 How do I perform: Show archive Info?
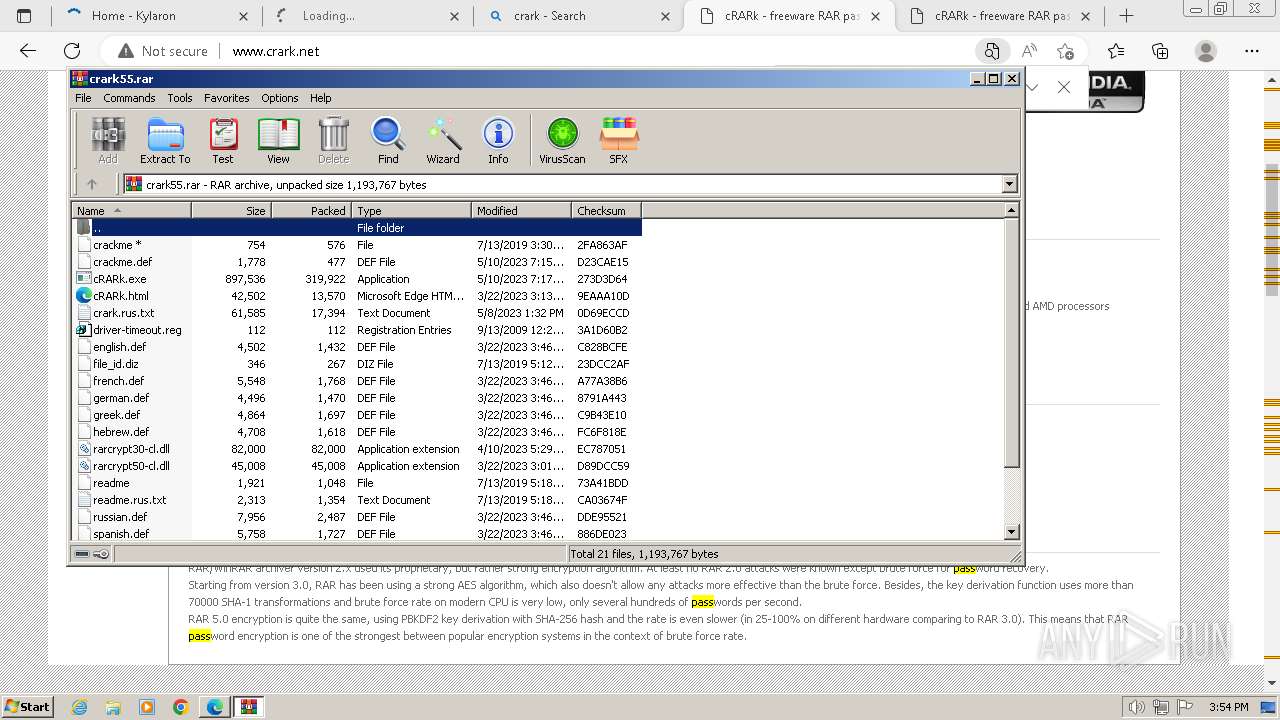click(498, 140)
